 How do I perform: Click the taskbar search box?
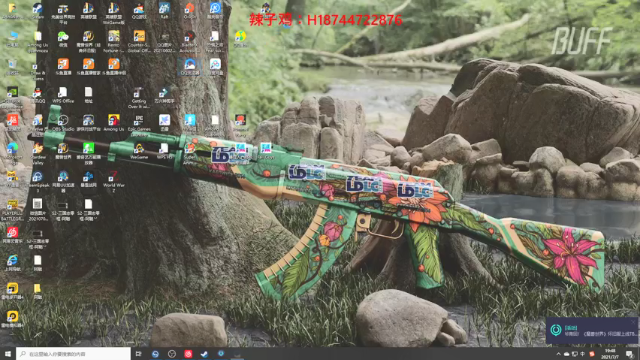coord(73,353)
